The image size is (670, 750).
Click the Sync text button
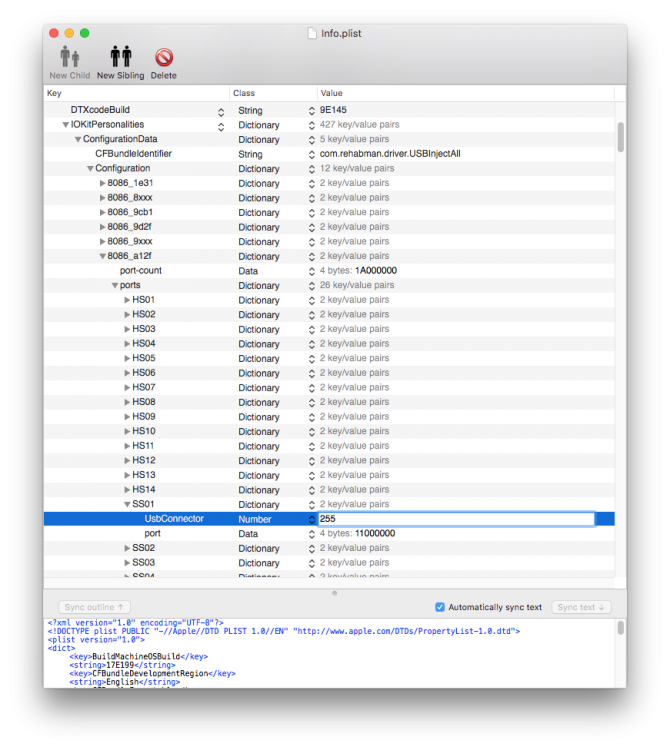tap(581, 607)
